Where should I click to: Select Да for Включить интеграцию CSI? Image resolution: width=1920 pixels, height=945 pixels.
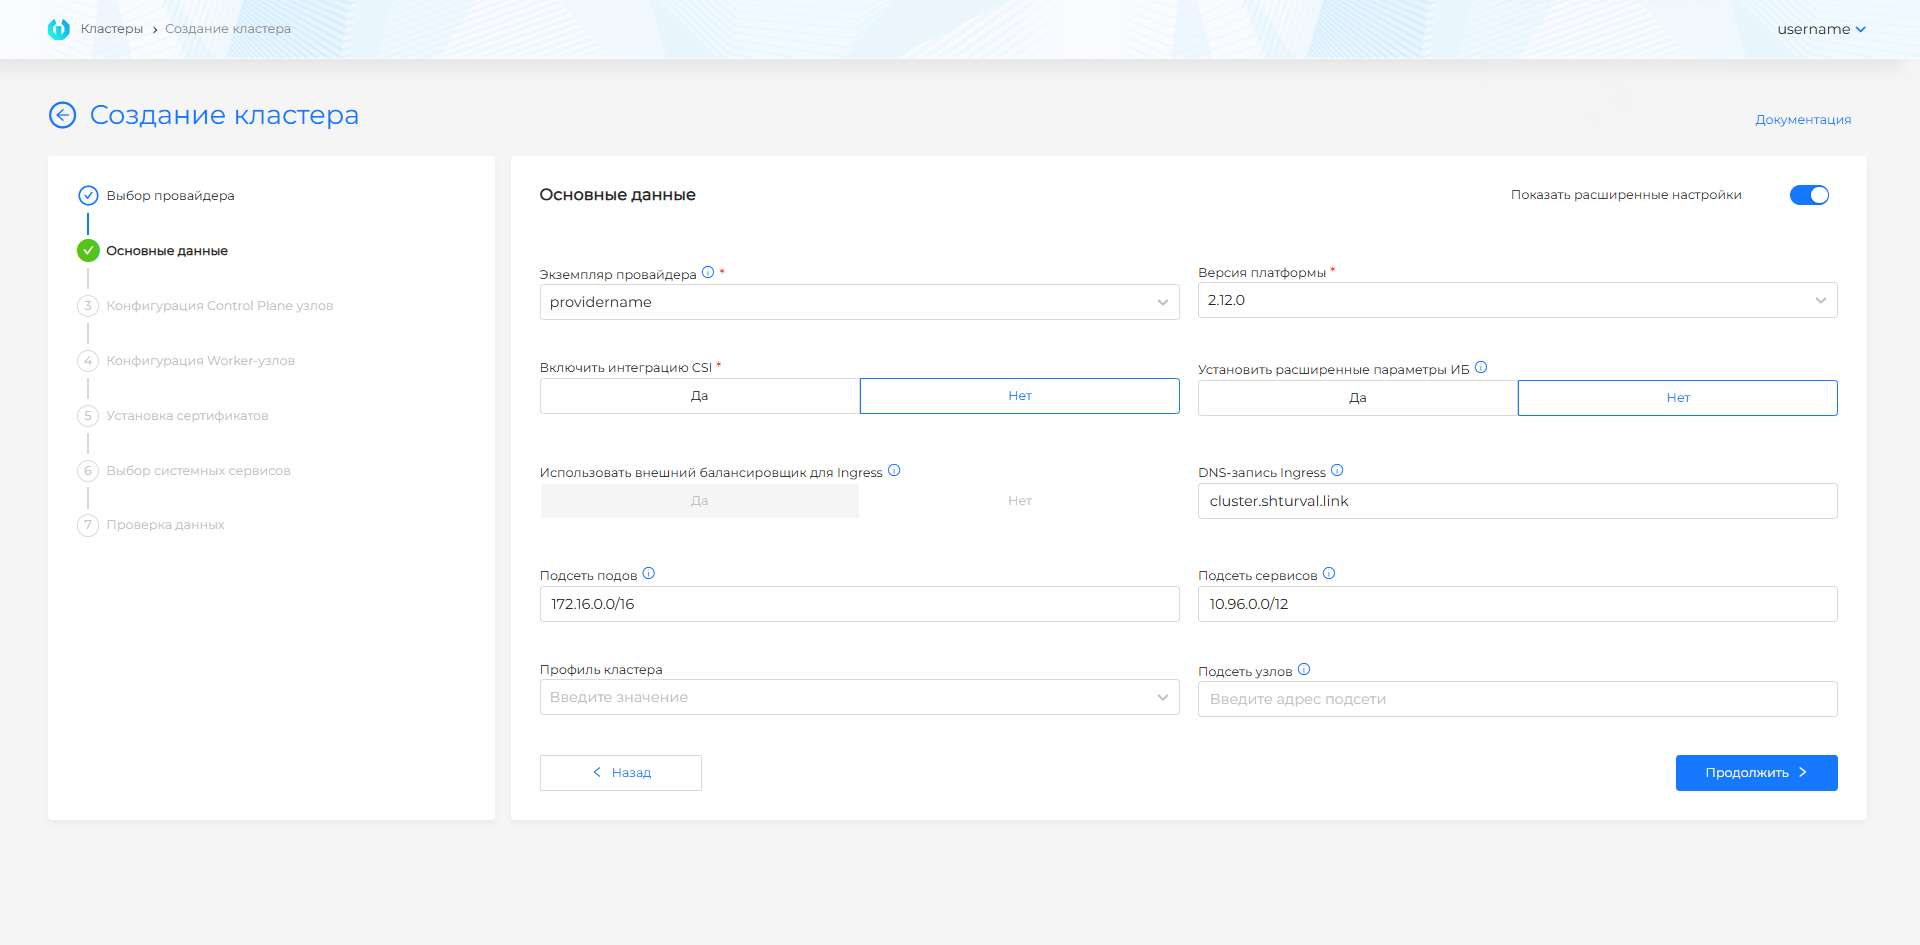(699, 396)
